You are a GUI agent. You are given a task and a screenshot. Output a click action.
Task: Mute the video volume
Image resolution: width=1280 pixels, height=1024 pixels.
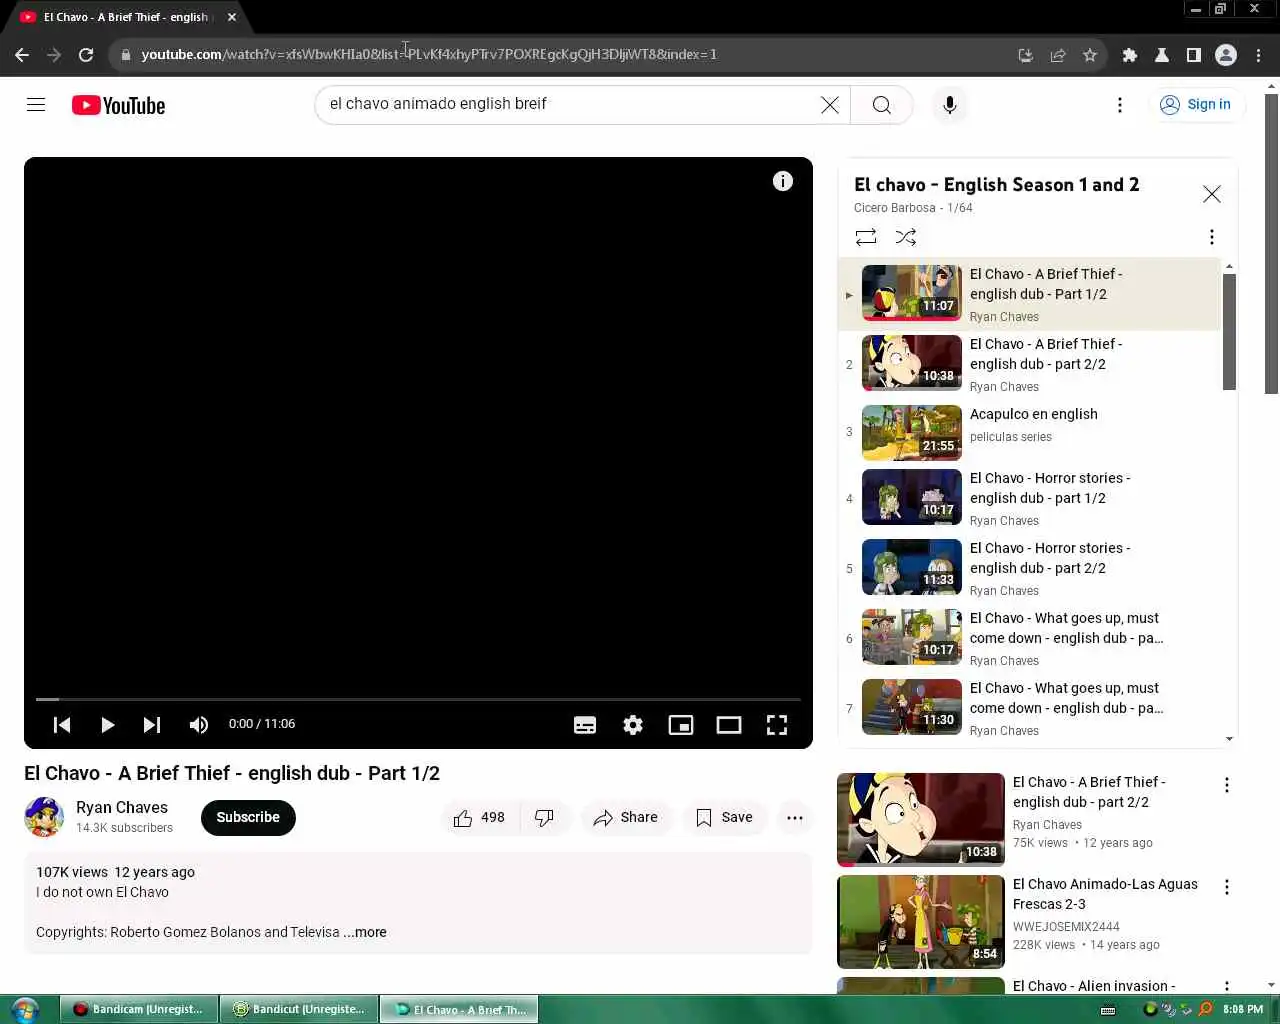199,725
